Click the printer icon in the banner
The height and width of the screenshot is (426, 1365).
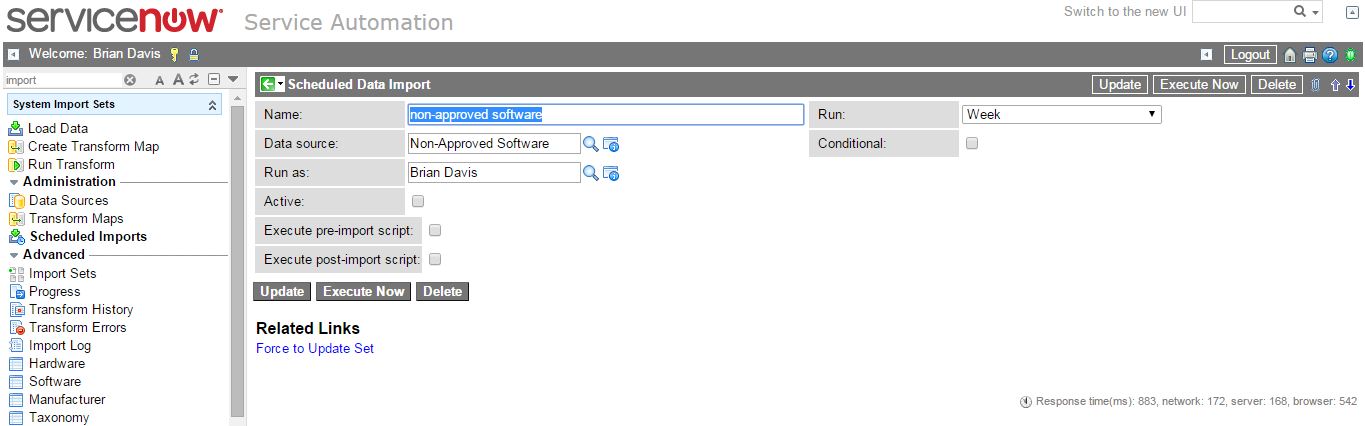click(1310, 55)
